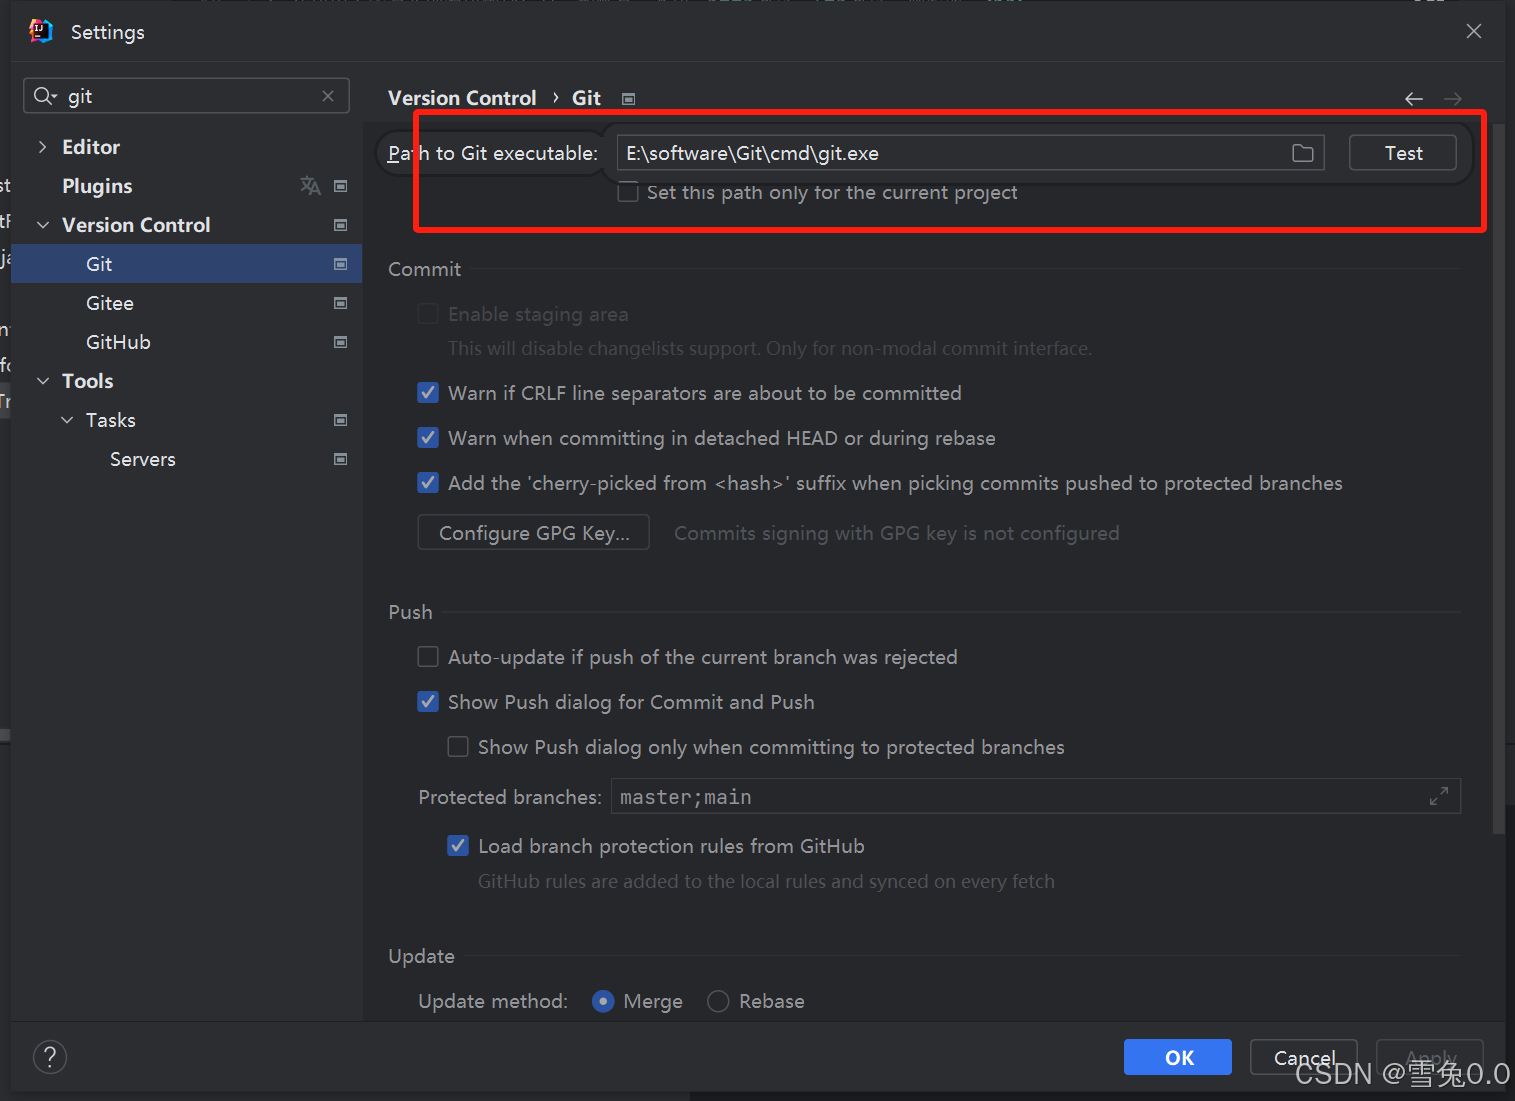Click the Tasks row marker icon
This screenshot has width=1515, height=1101.
[x=340, y=420]
